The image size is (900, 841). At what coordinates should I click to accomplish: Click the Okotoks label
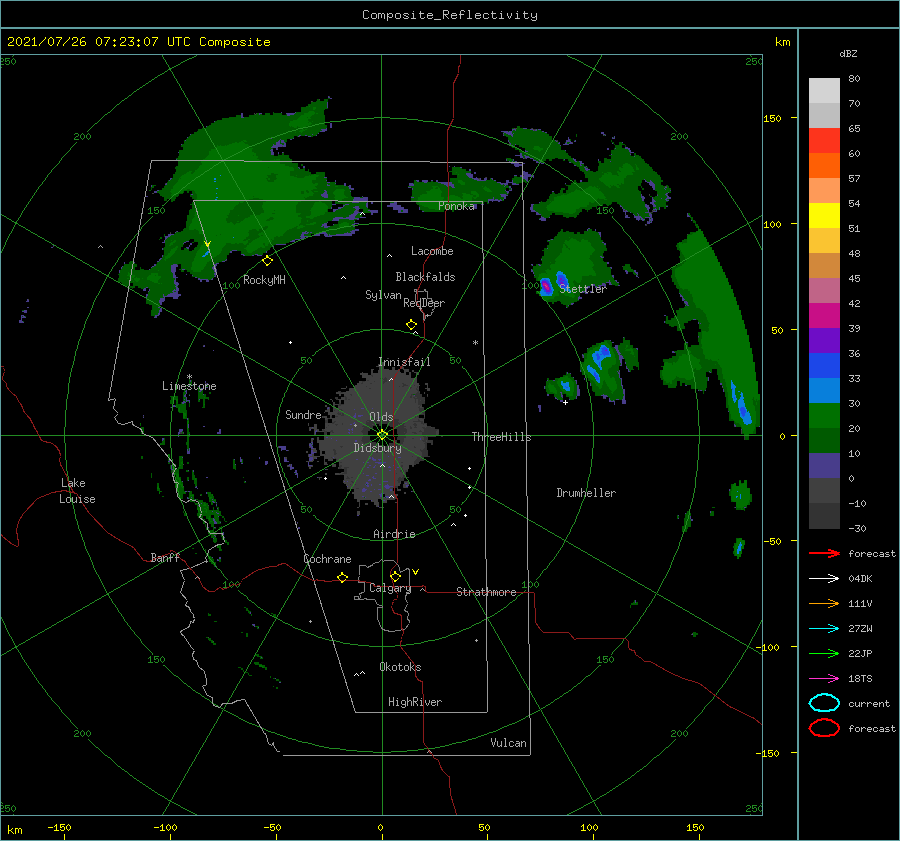(x=400, y=667)
